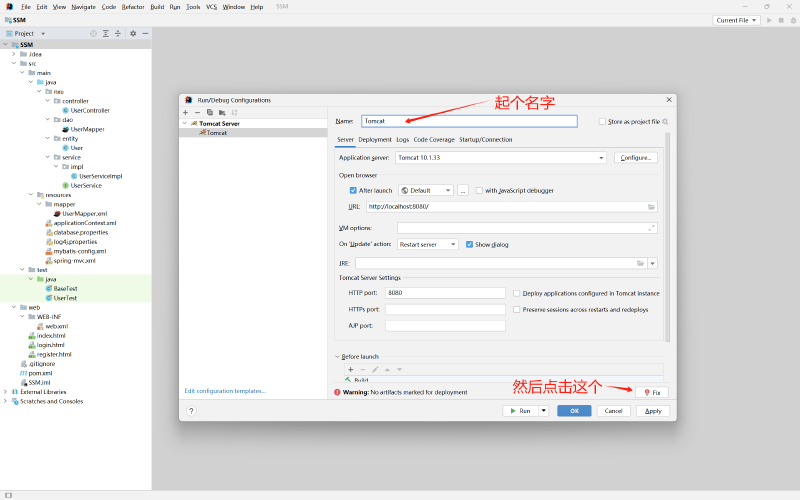This screenshot has height=500, width=800.
Task: Open the help question mark button
Action: [x=191, y=411]
